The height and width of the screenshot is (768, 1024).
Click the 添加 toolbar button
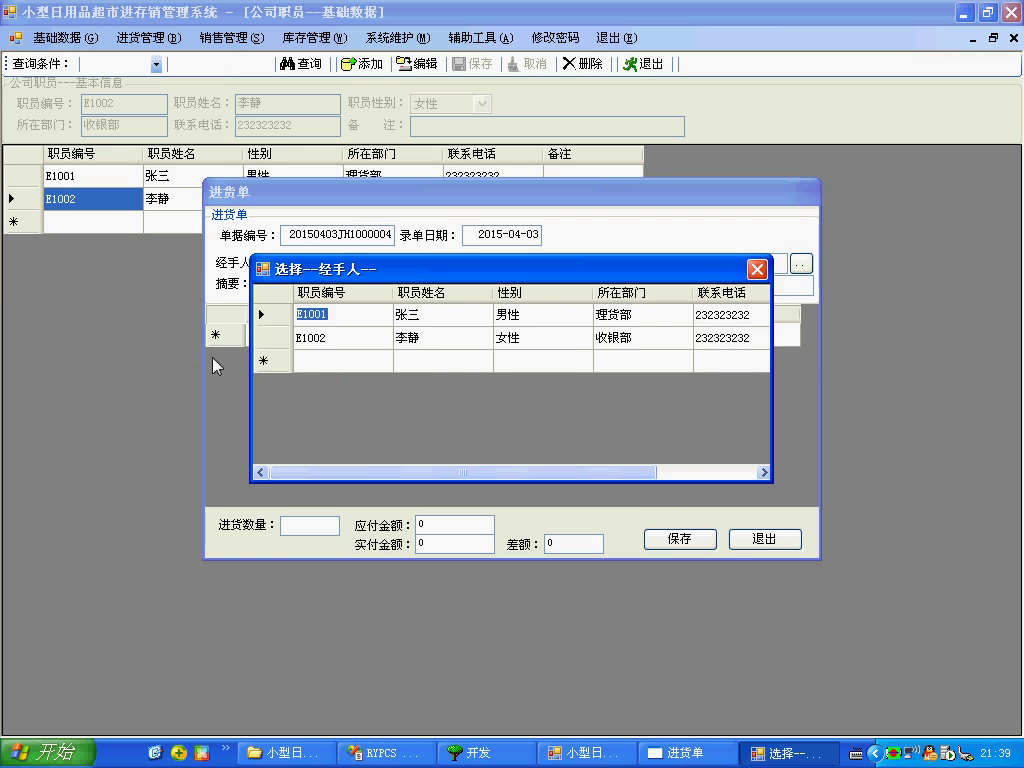point(362,64)
